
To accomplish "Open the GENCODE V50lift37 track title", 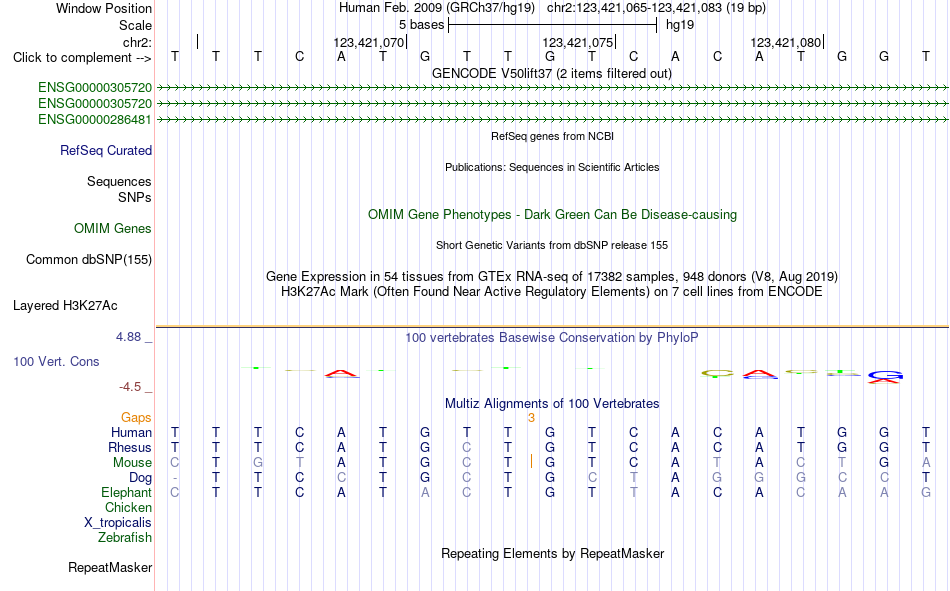I will tap(552, 73).
